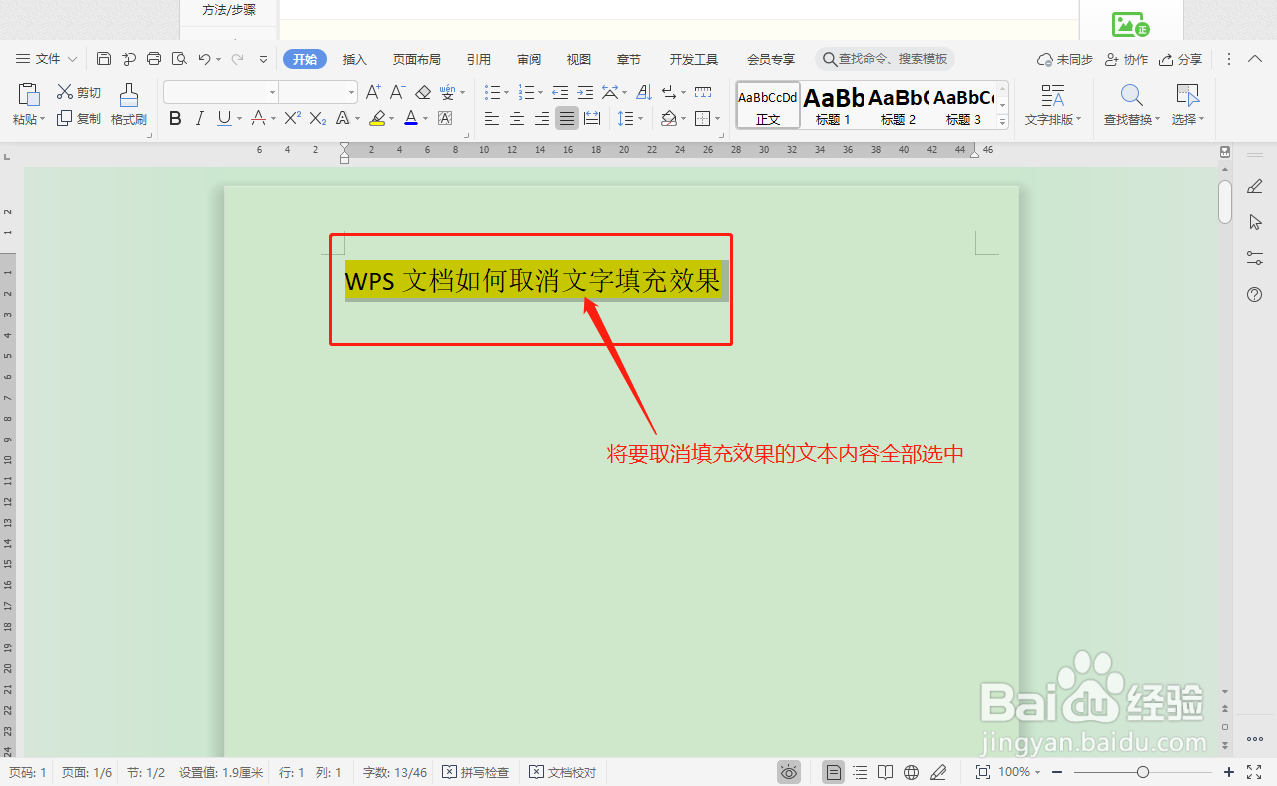The height and width of the screenshot is (786, 1277).
Task: Switch to reading mode book icon
Action: [885, 772]
